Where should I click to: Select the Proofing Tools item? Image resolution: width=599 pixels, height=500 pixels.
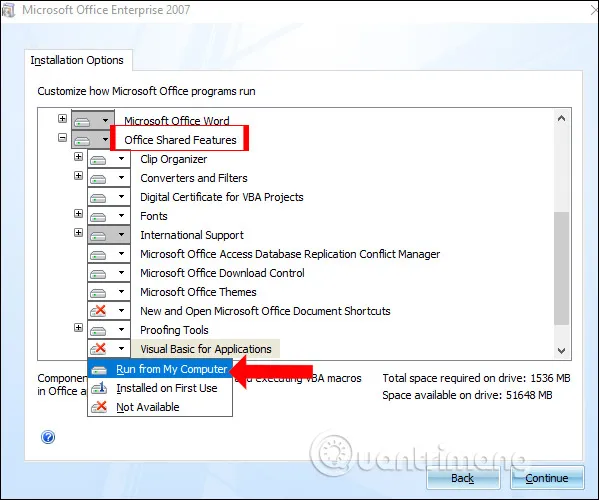174,330
